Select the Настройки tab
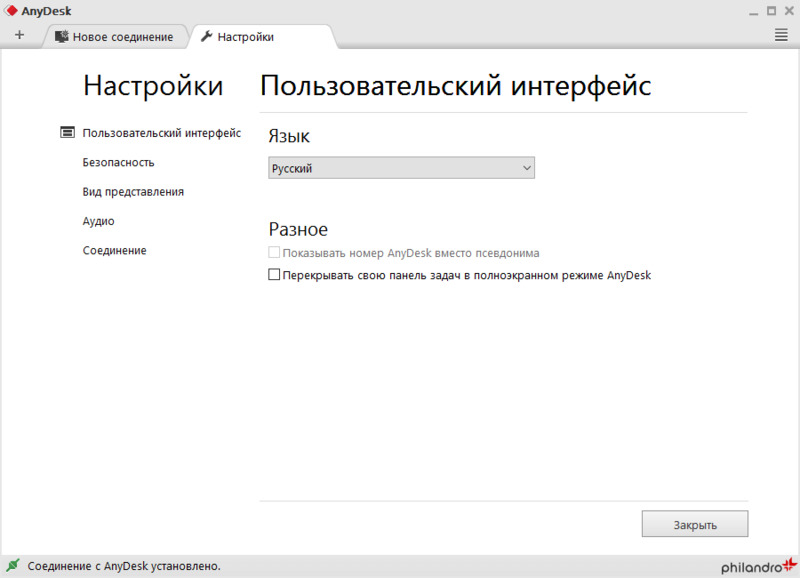 [263, 37]
